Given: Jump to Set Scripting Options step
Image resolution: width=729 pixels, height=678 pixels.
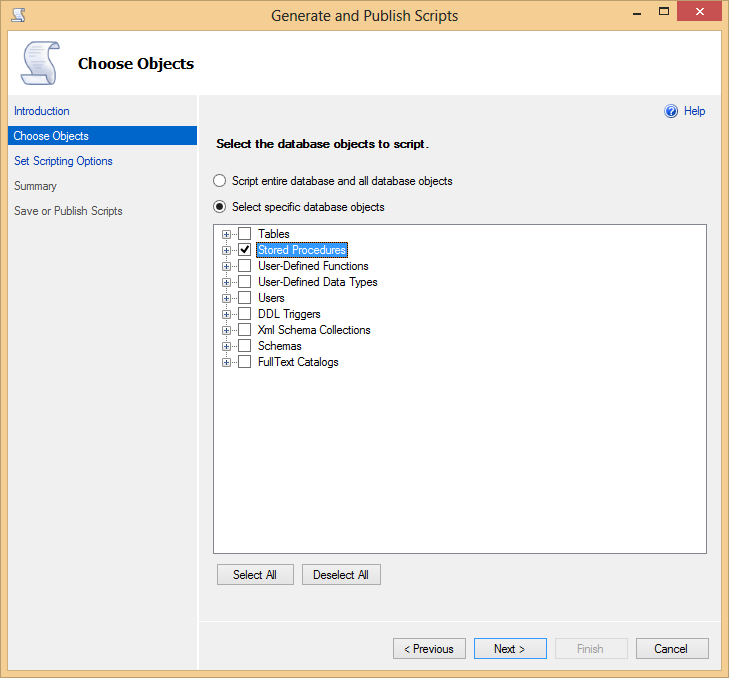Looking at the screenshot, I should 63,161.
